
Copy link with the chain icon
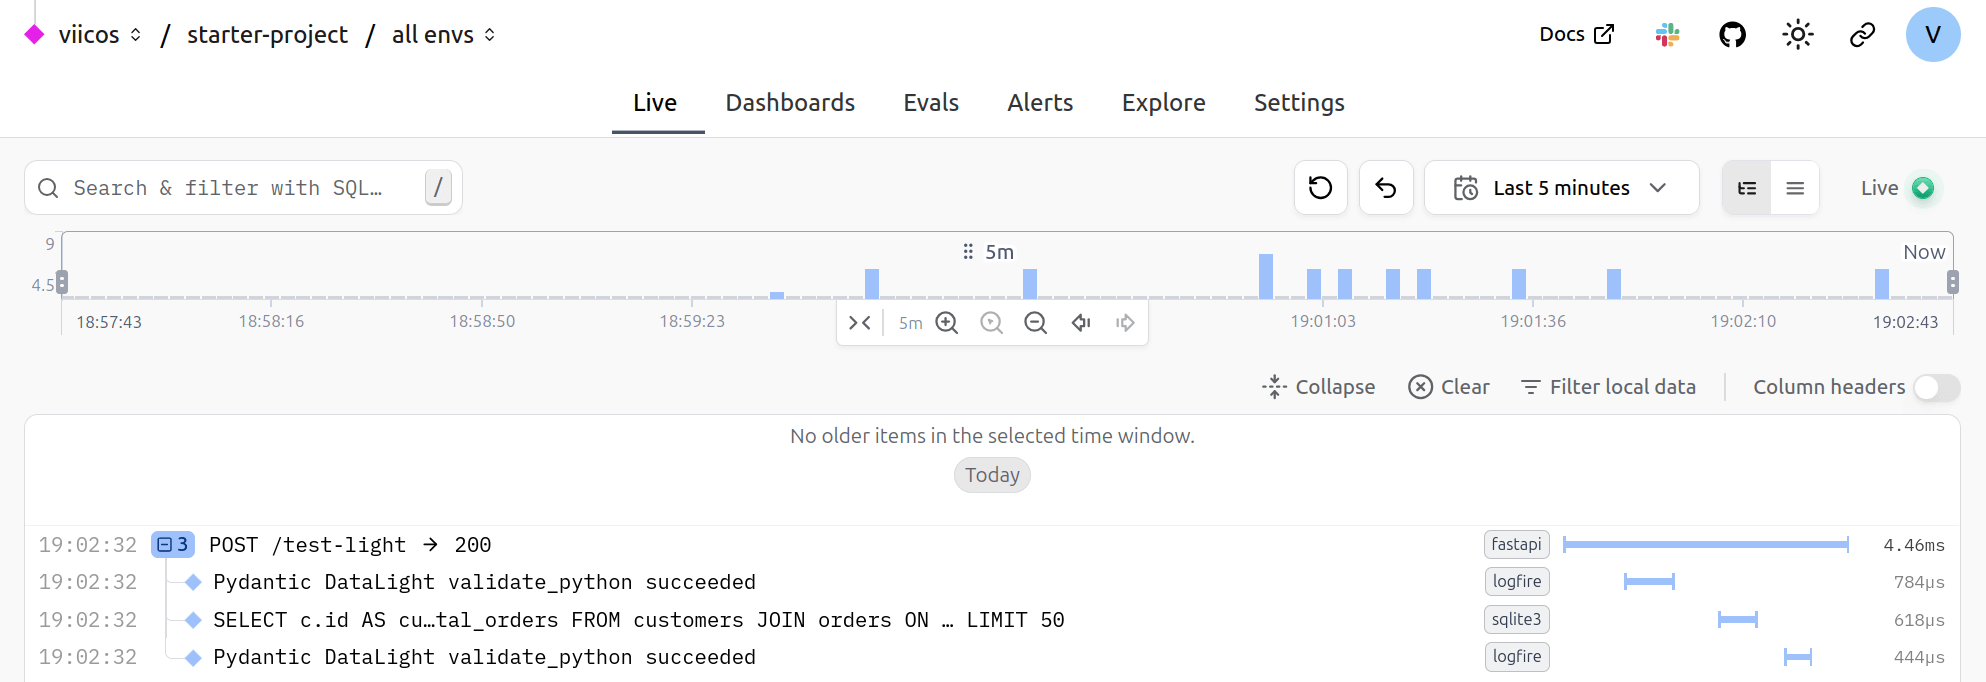pyautogui.click(x=1862, y=35)
